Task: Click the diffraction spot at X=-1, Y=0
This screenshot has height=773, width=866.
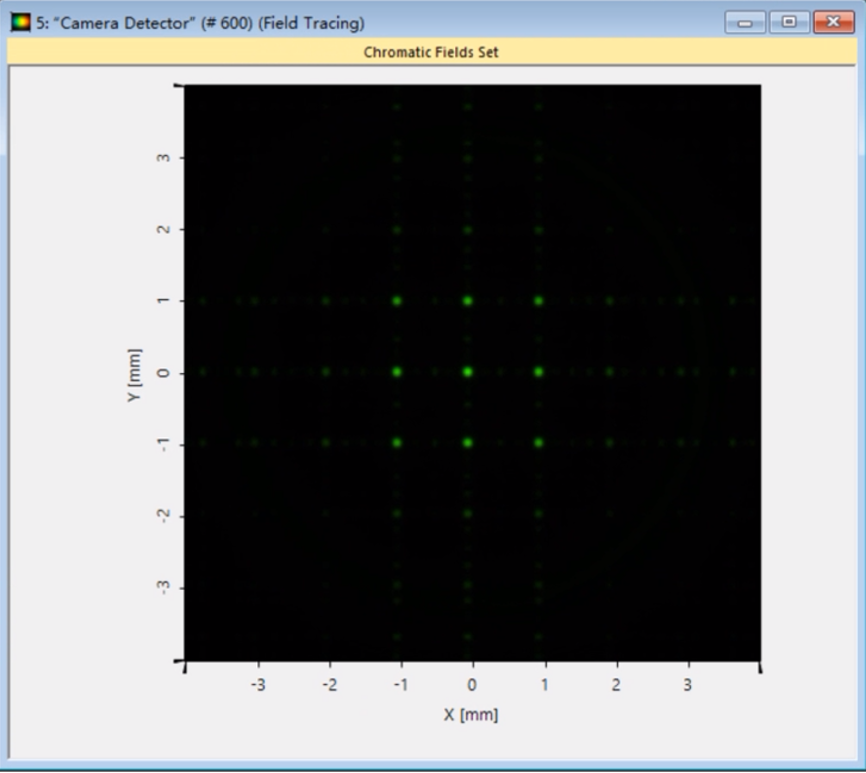Action: (397, 372)
